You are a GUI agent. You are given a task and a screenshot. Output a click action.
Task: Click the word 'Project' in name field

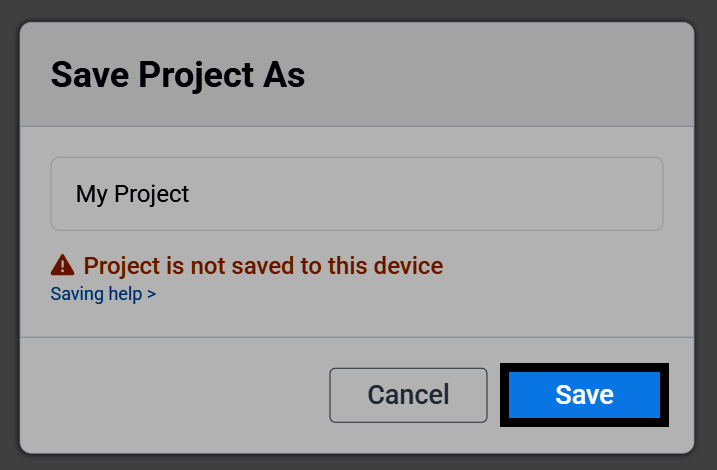151,194
